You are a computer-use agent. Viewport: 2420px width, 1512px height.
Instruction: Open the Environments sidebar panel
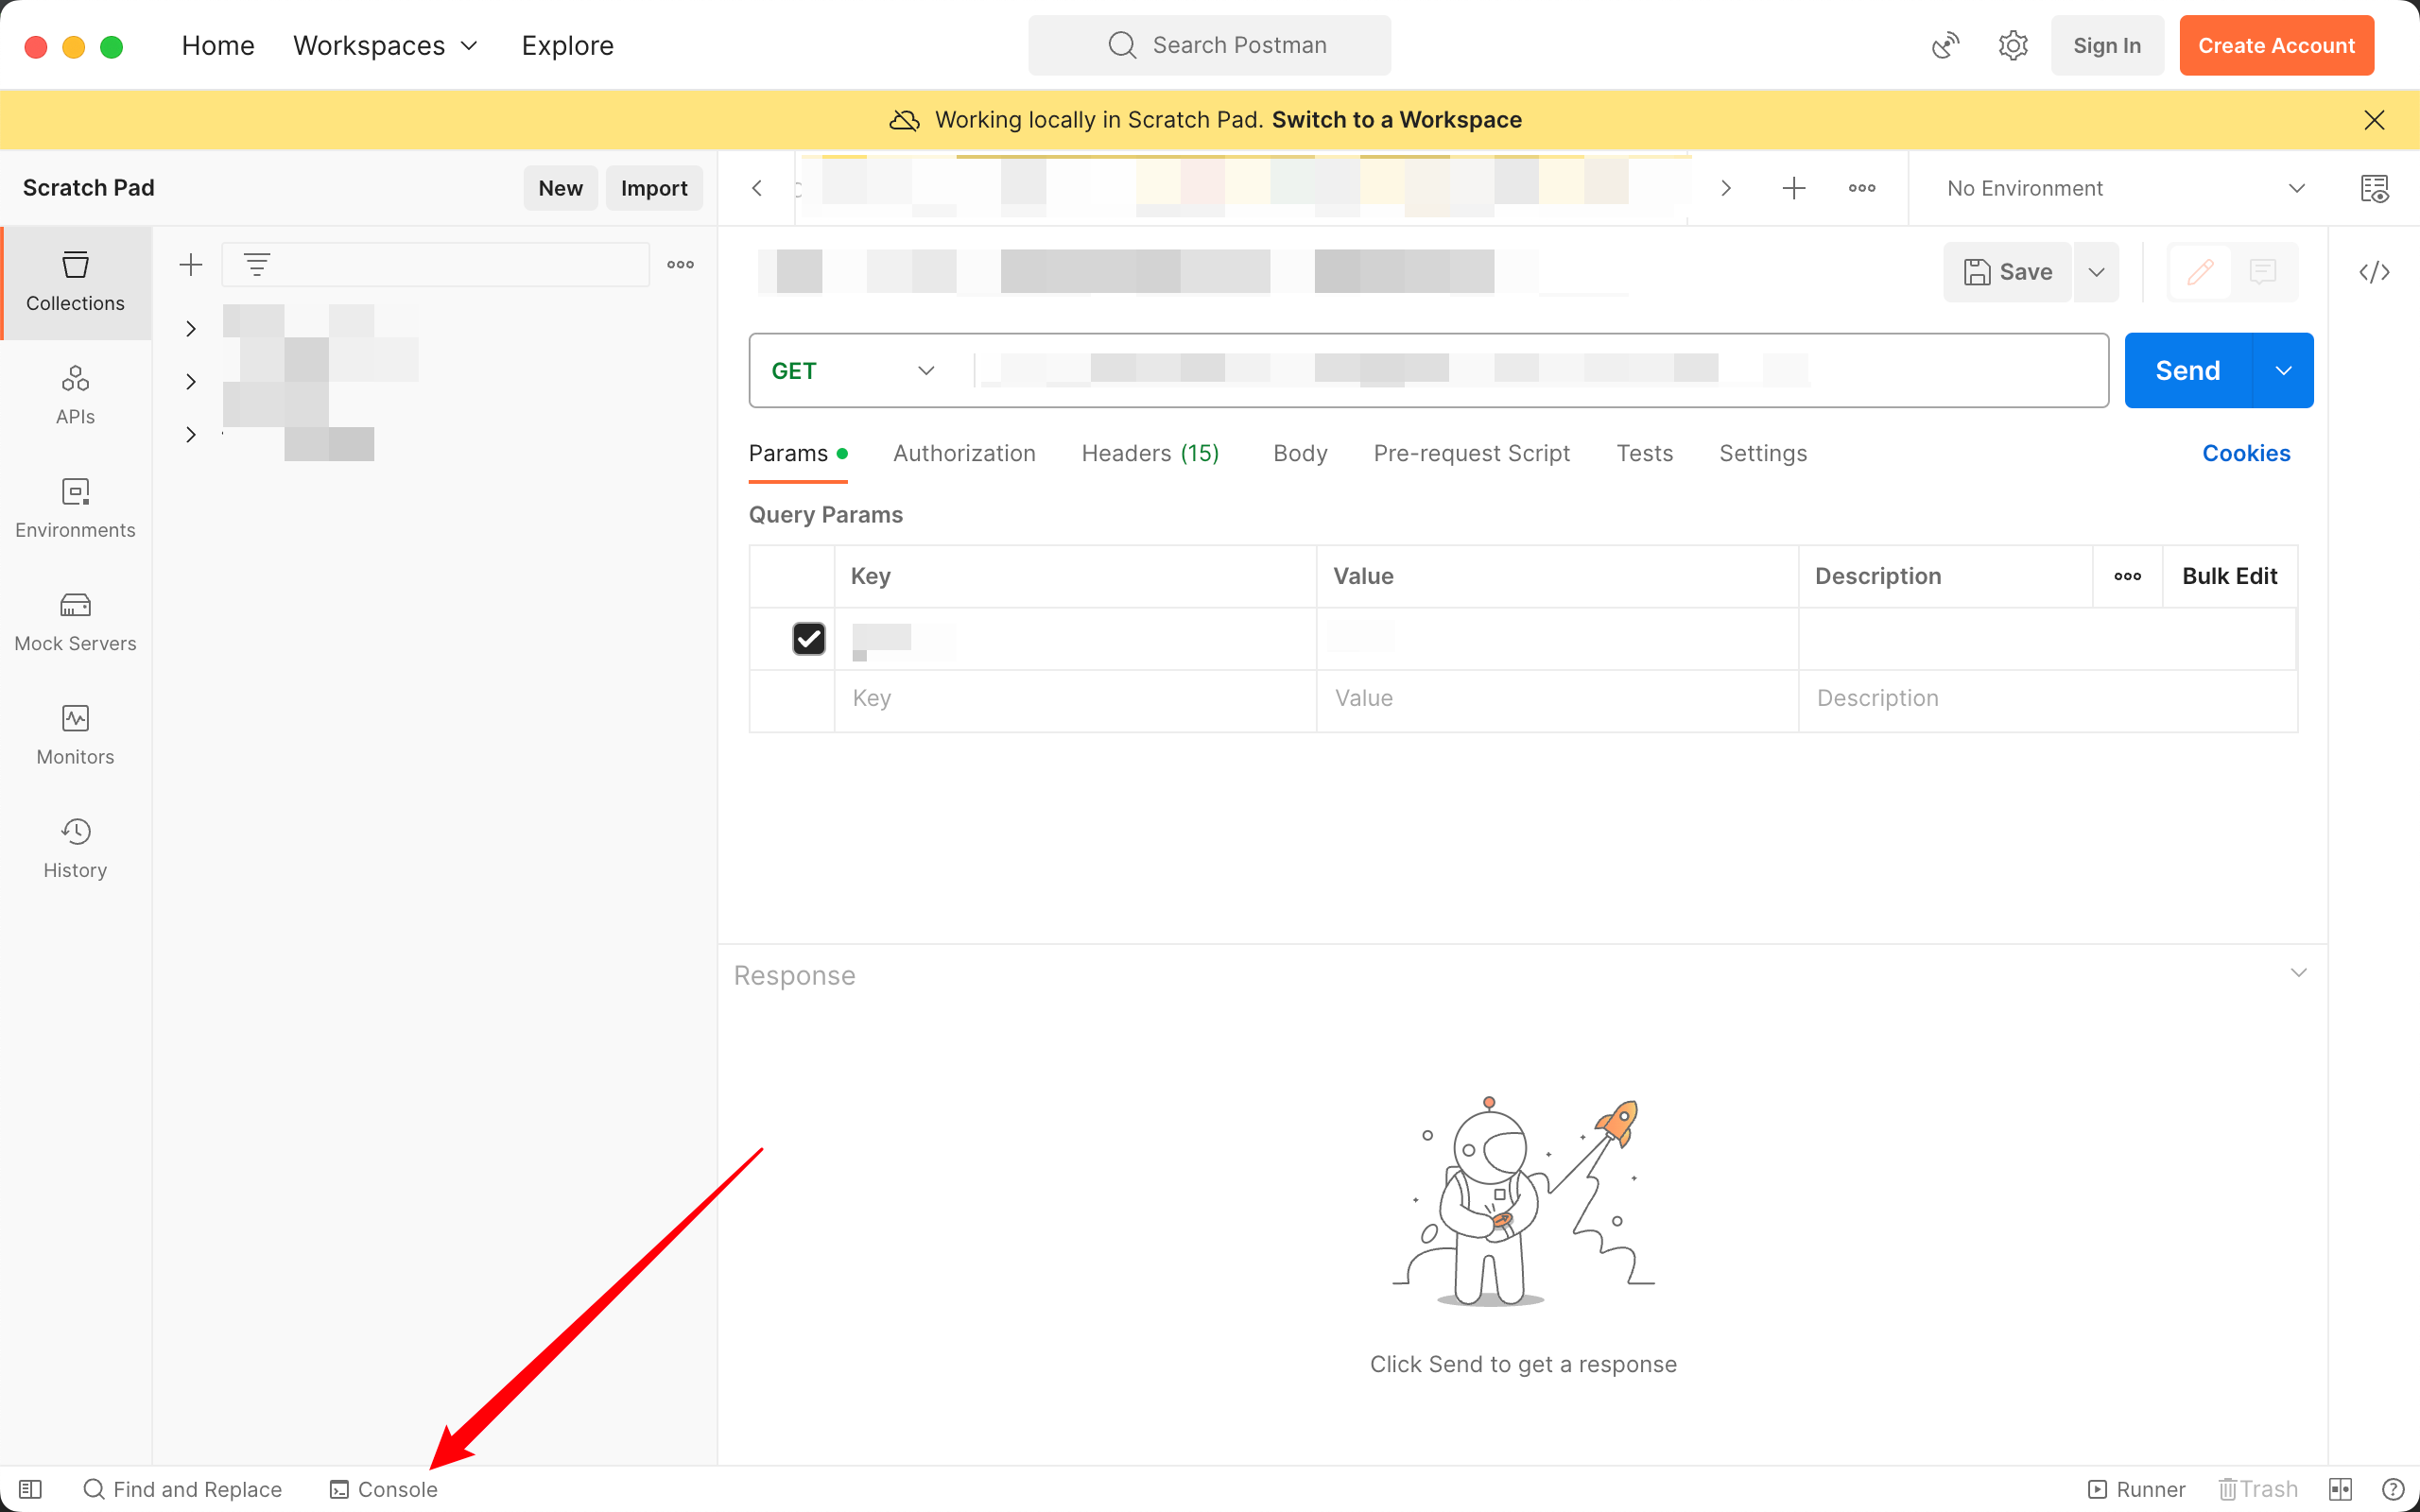pyautogui.click(x=75, y=508)
